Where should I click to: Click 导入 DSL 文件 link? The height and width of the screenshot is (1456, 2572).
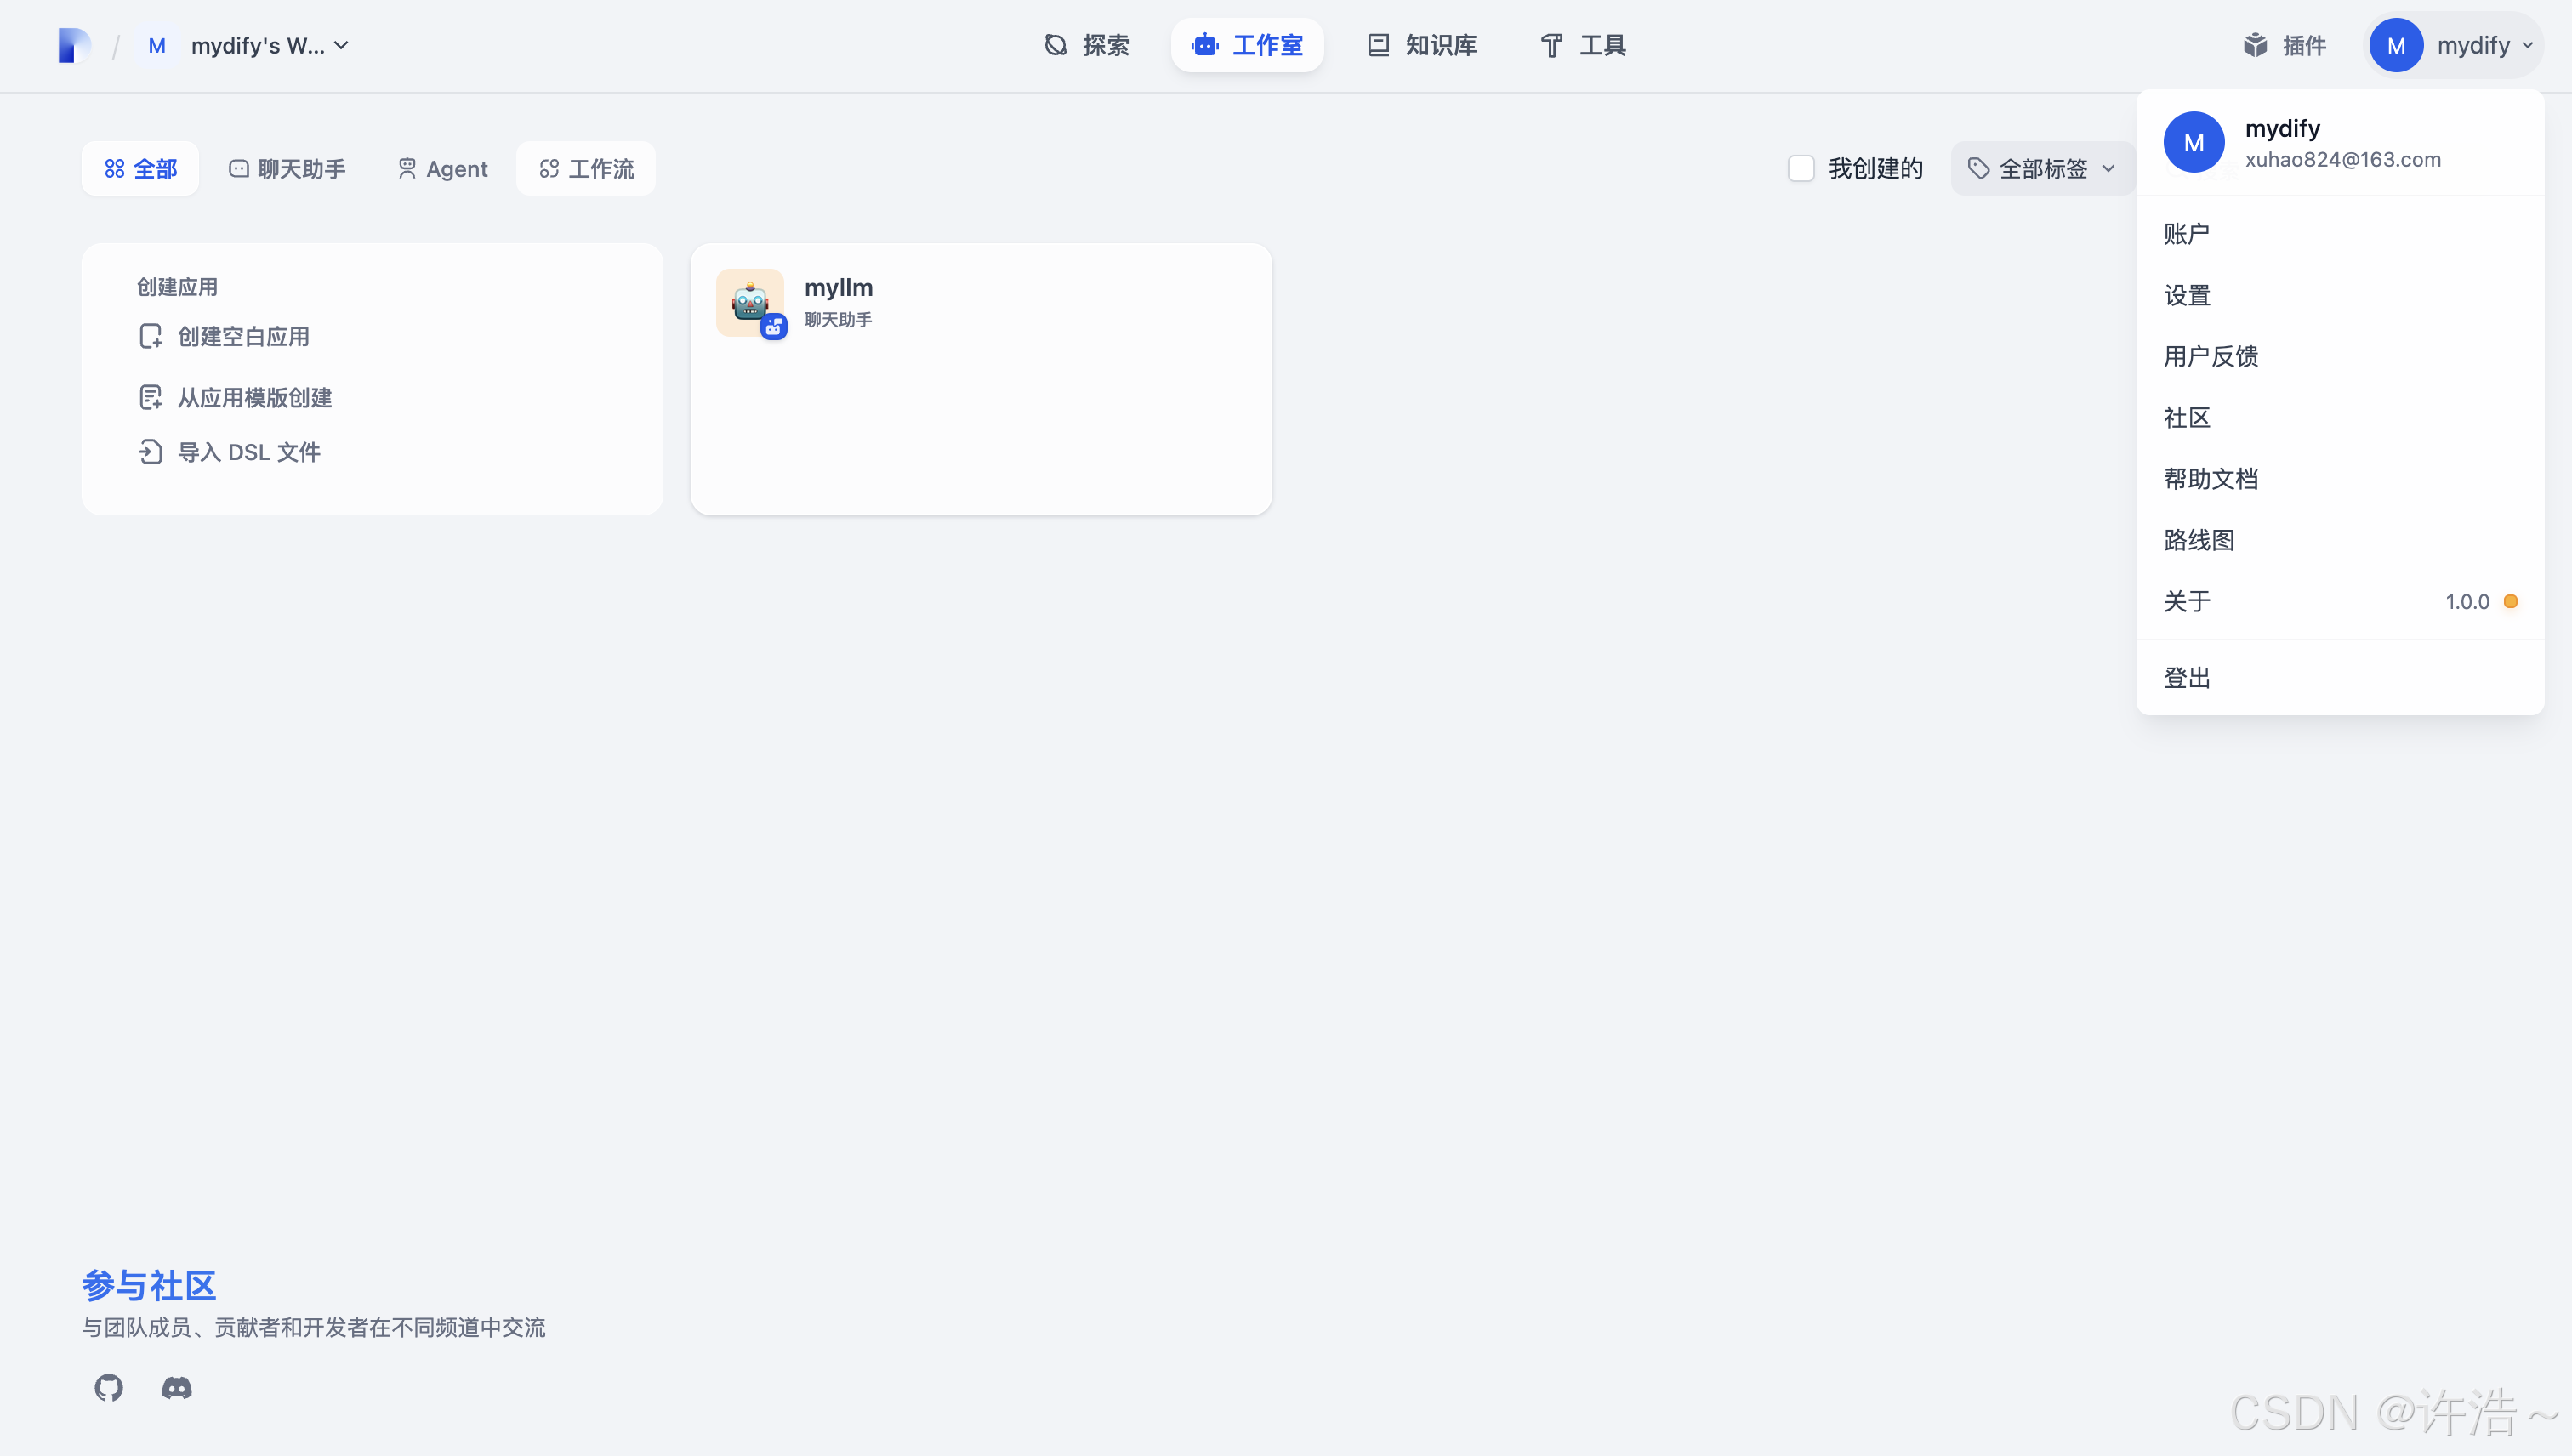(248, 453)
